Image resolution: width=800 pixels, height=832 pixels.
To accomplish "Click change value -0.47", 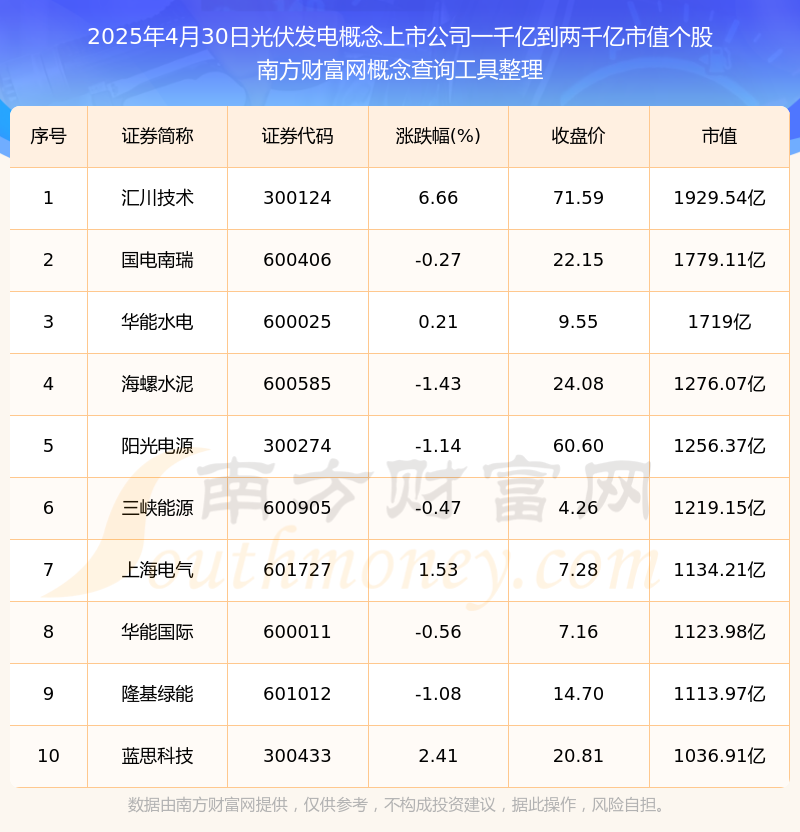I will coord(438,508).
